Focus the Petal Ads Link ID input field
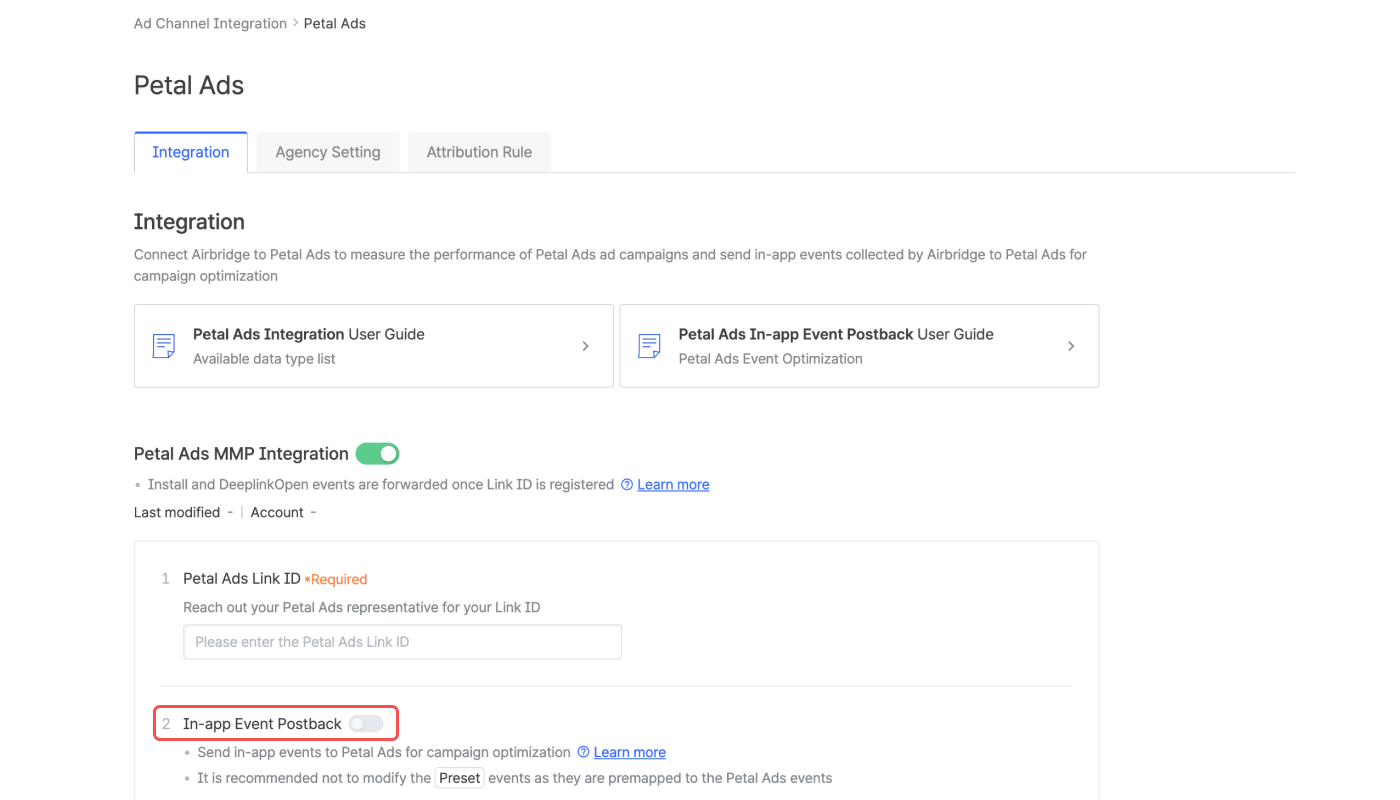 point(402,642)
